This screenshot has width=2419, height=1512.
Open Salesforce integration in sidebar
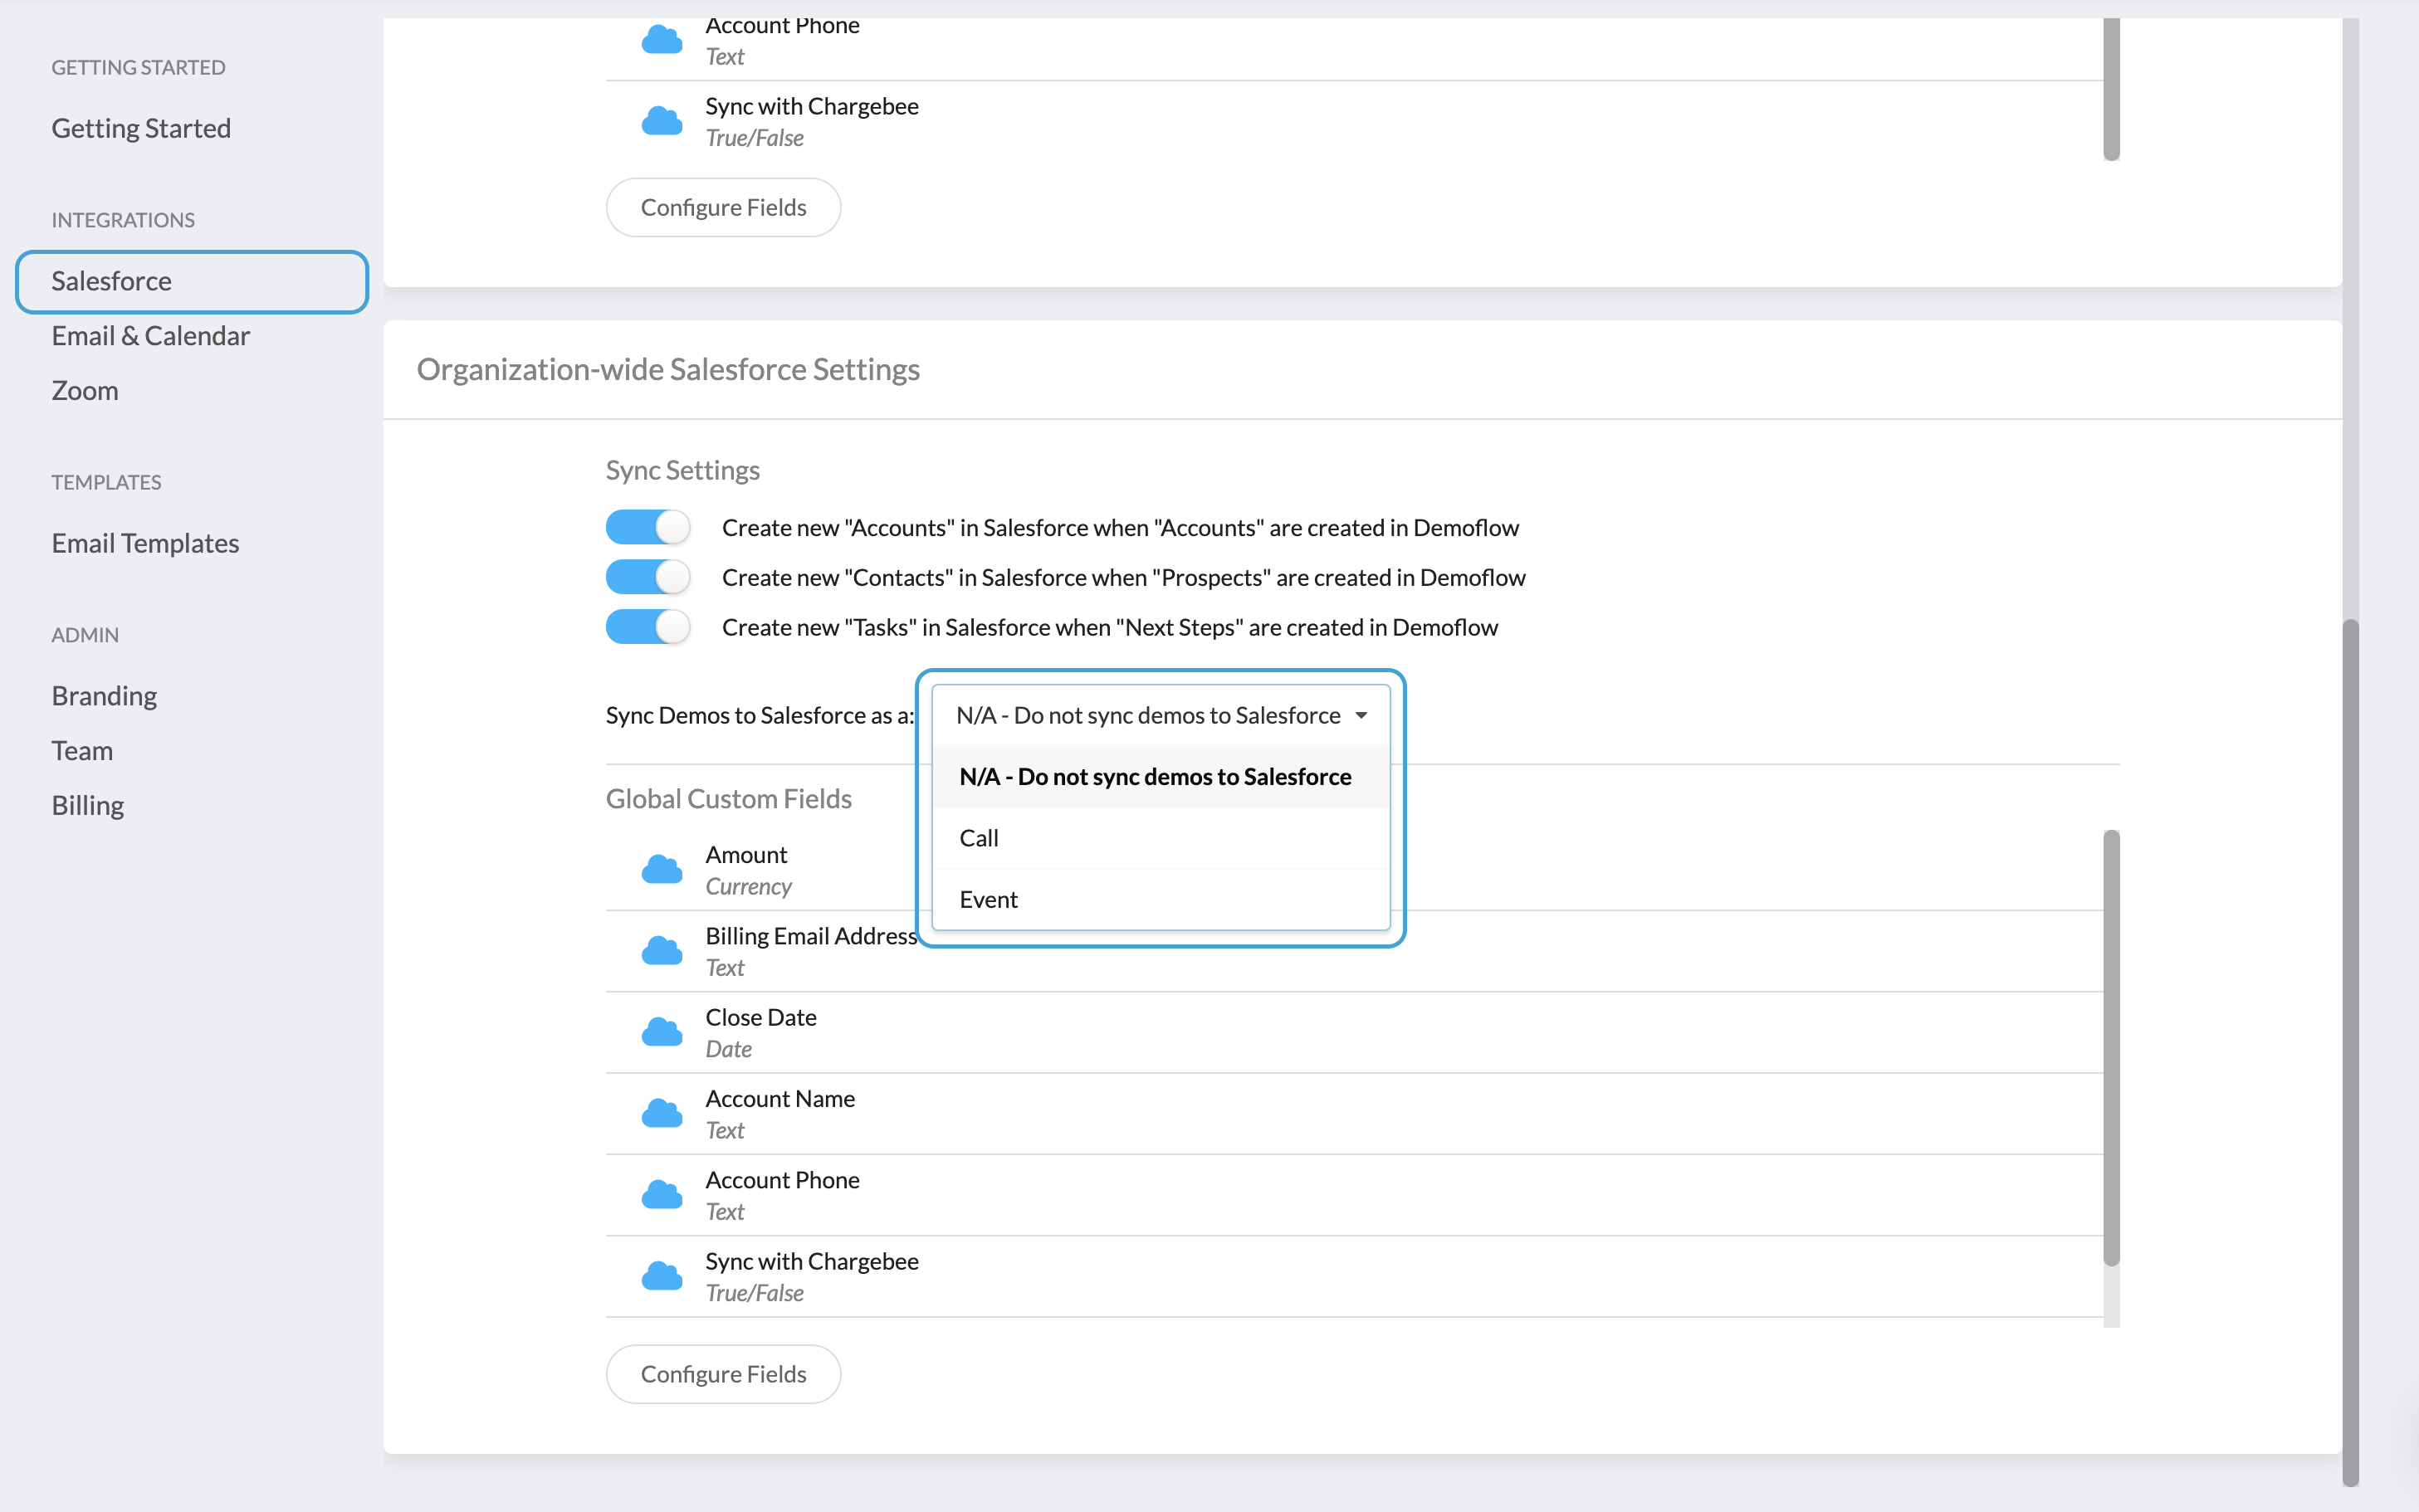click(x=192, y=281)
